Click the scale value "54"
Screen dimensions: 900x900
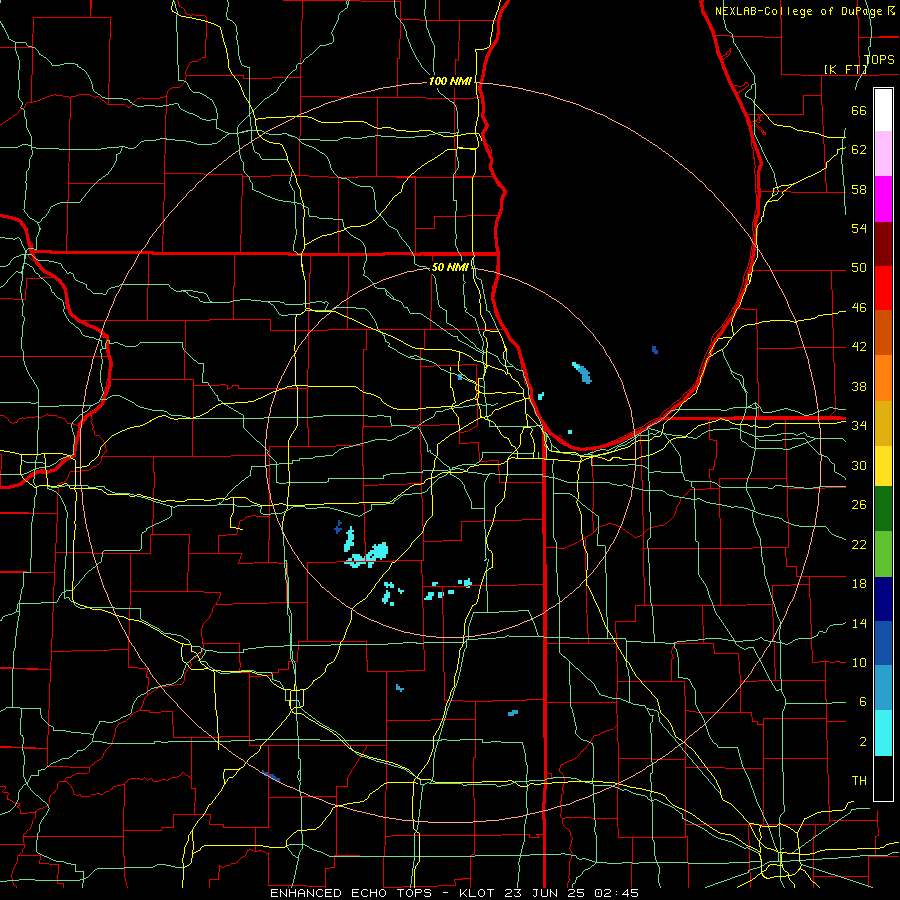pos(859,228)
